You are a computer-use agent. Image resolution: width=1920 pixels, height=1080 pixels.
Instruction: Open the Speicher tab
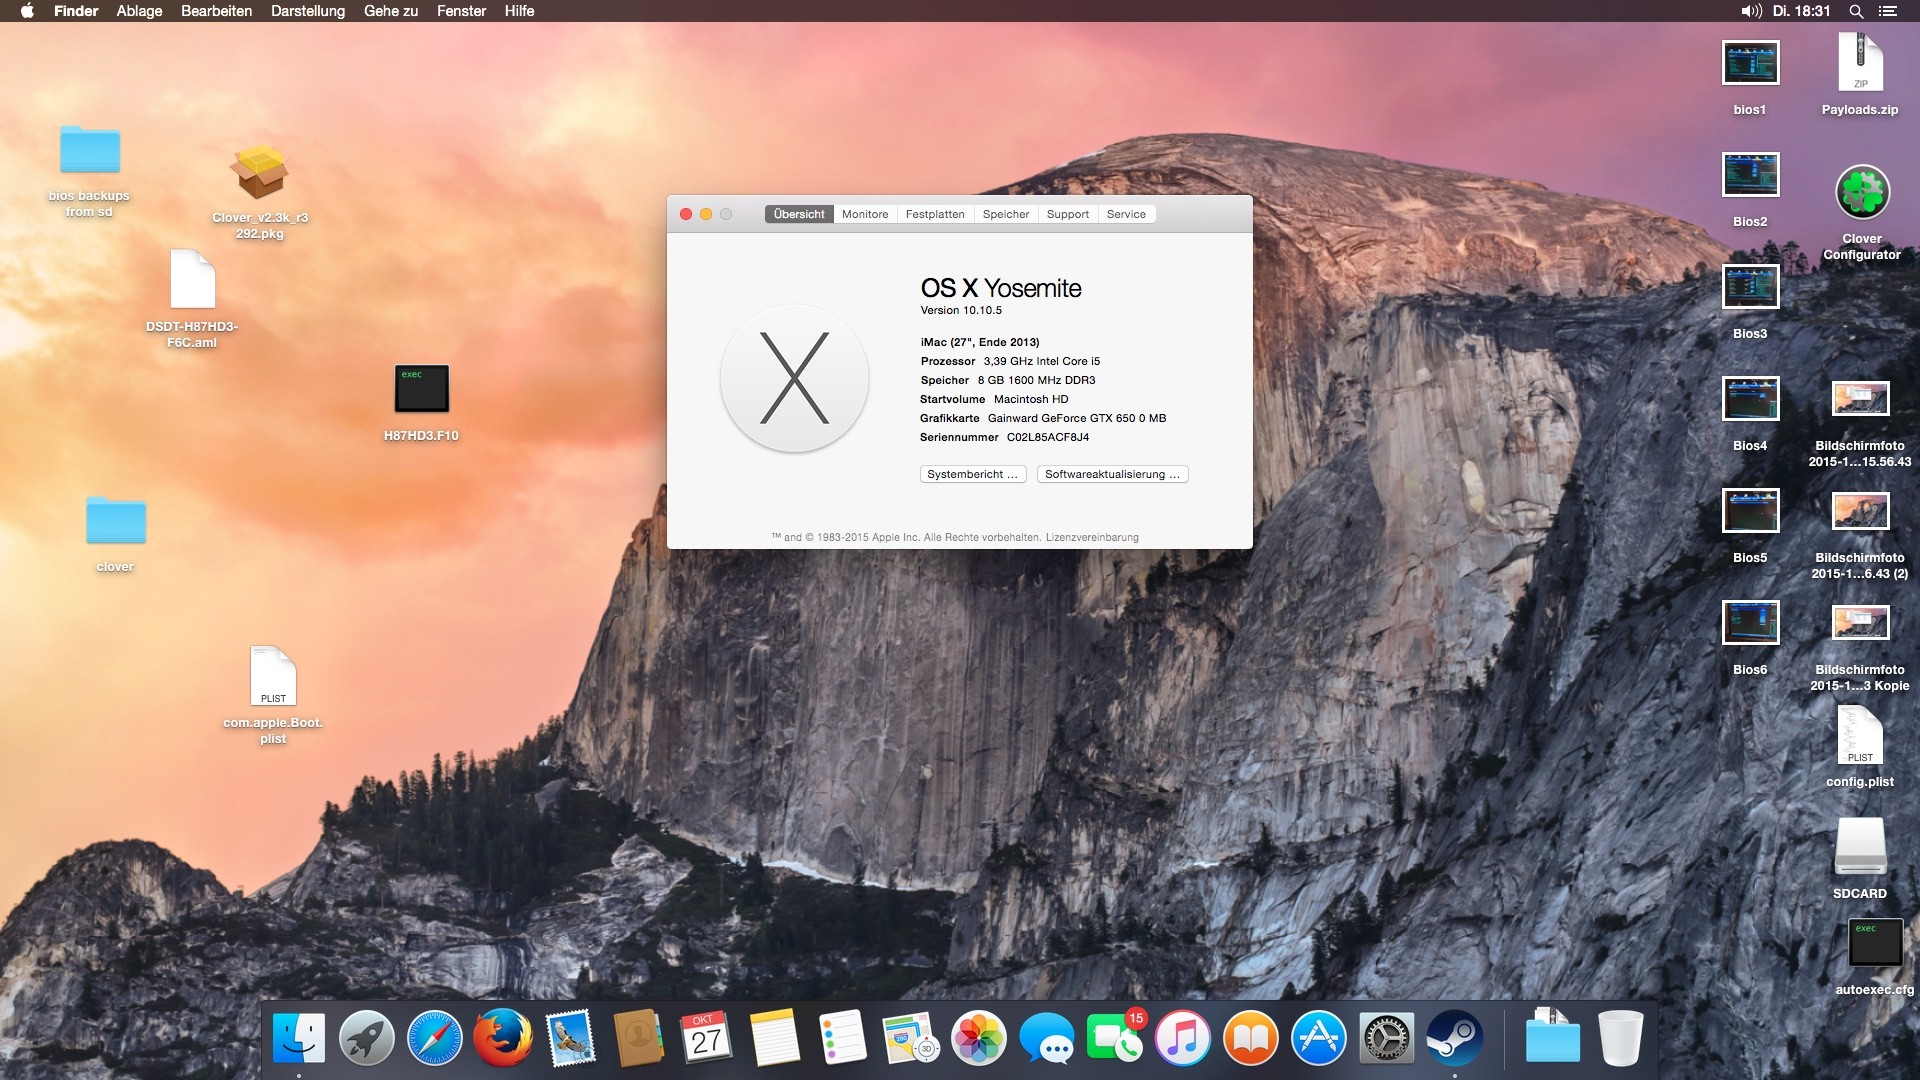point(1005,214)
